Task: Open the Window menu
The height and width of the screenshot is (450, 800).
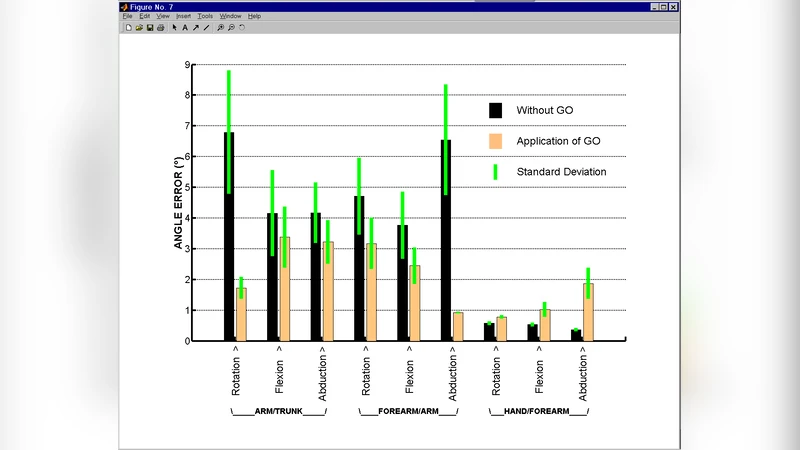Action: (230, 16)
